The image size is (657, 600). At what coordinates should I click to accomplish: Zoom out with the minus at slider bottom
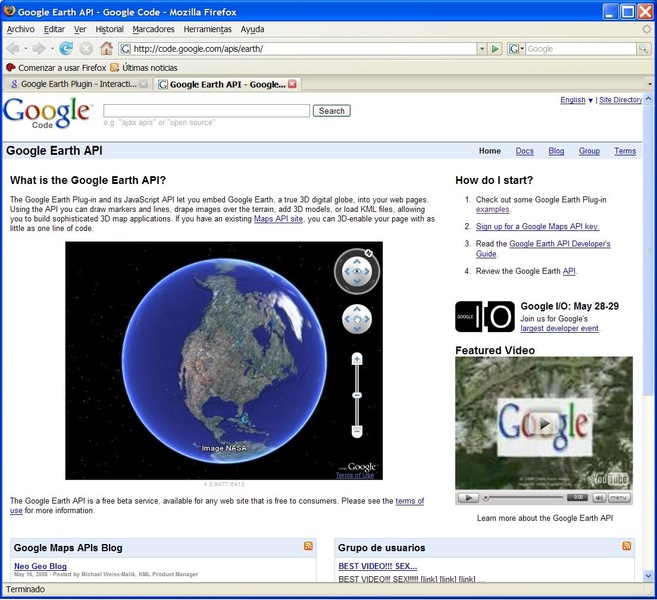tap(357, 431)
